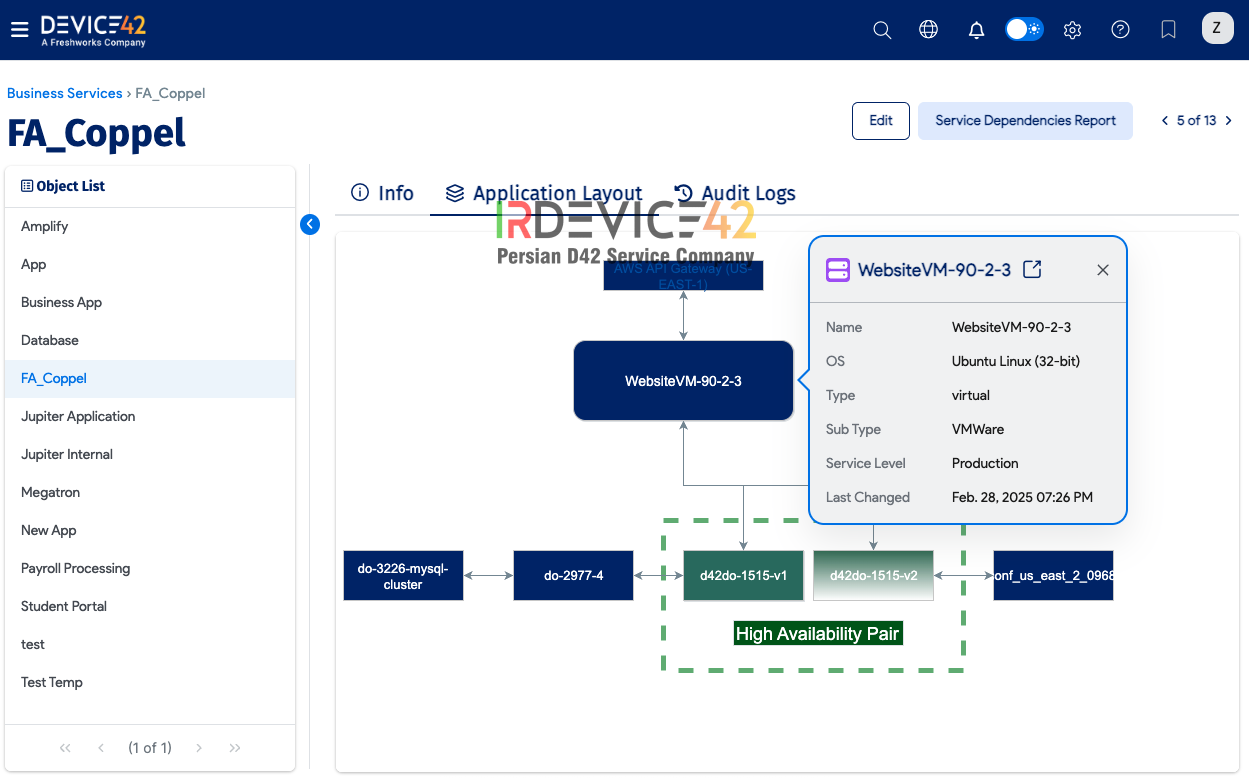Select App in Object List
The image size is (1249, 778).
pyautogui.click(x=150, y=264)
